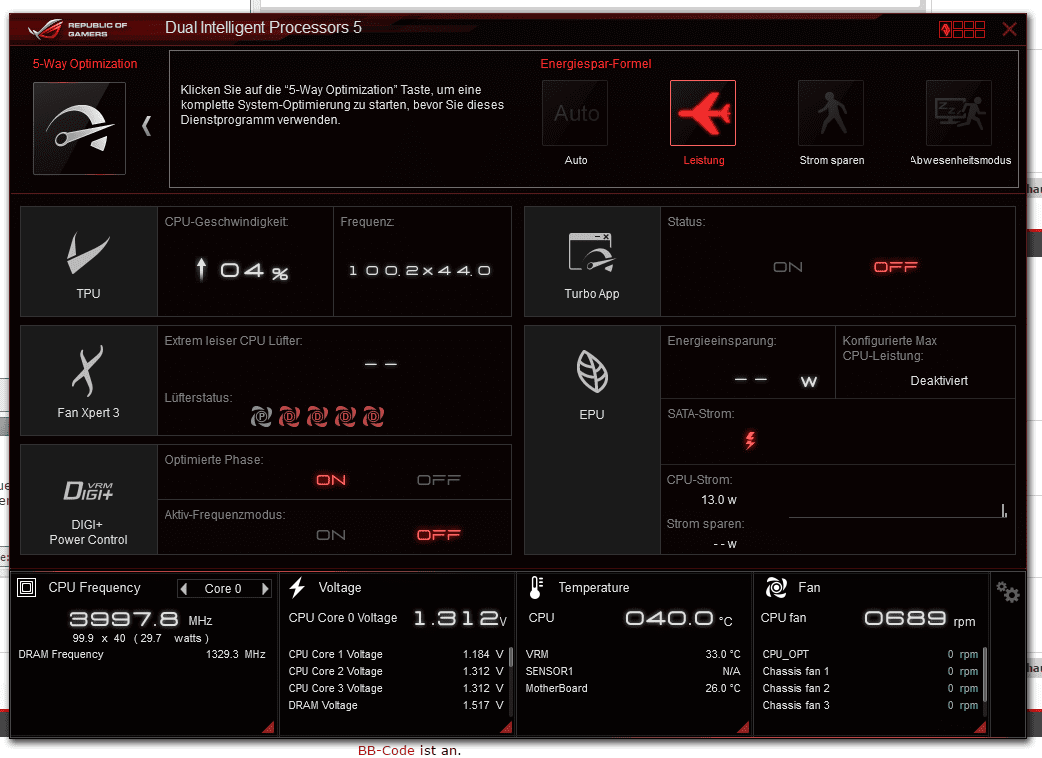The image size is (1042, 758).
Task: Click the 5-Way Optimization heading
Action: coord(85,64)
